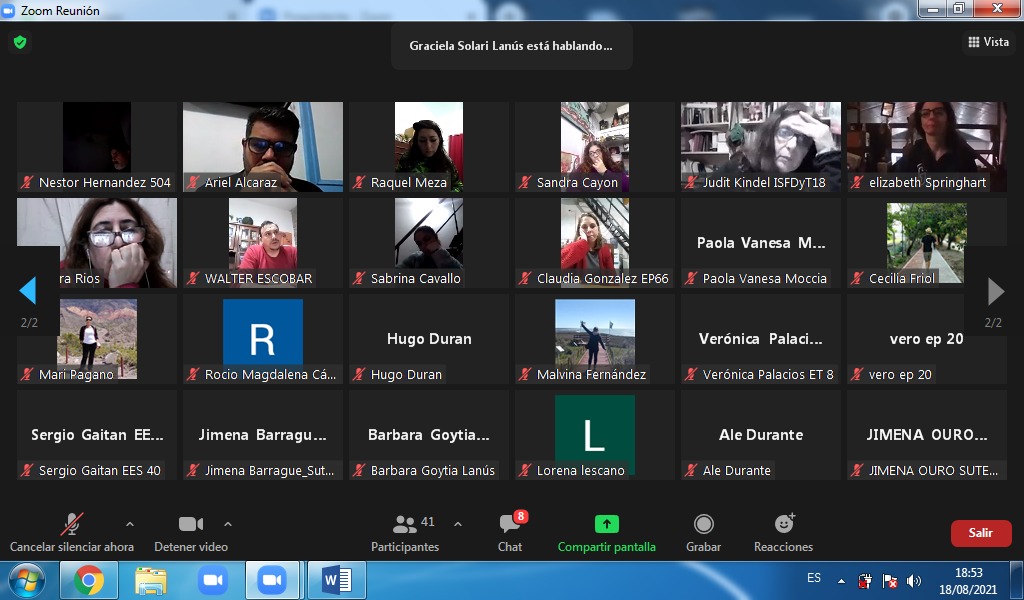The height and width of the screenshot is (600, 1024).
Task: Toggle the system tray volume speaker icon
Action: tap(913, 581)
